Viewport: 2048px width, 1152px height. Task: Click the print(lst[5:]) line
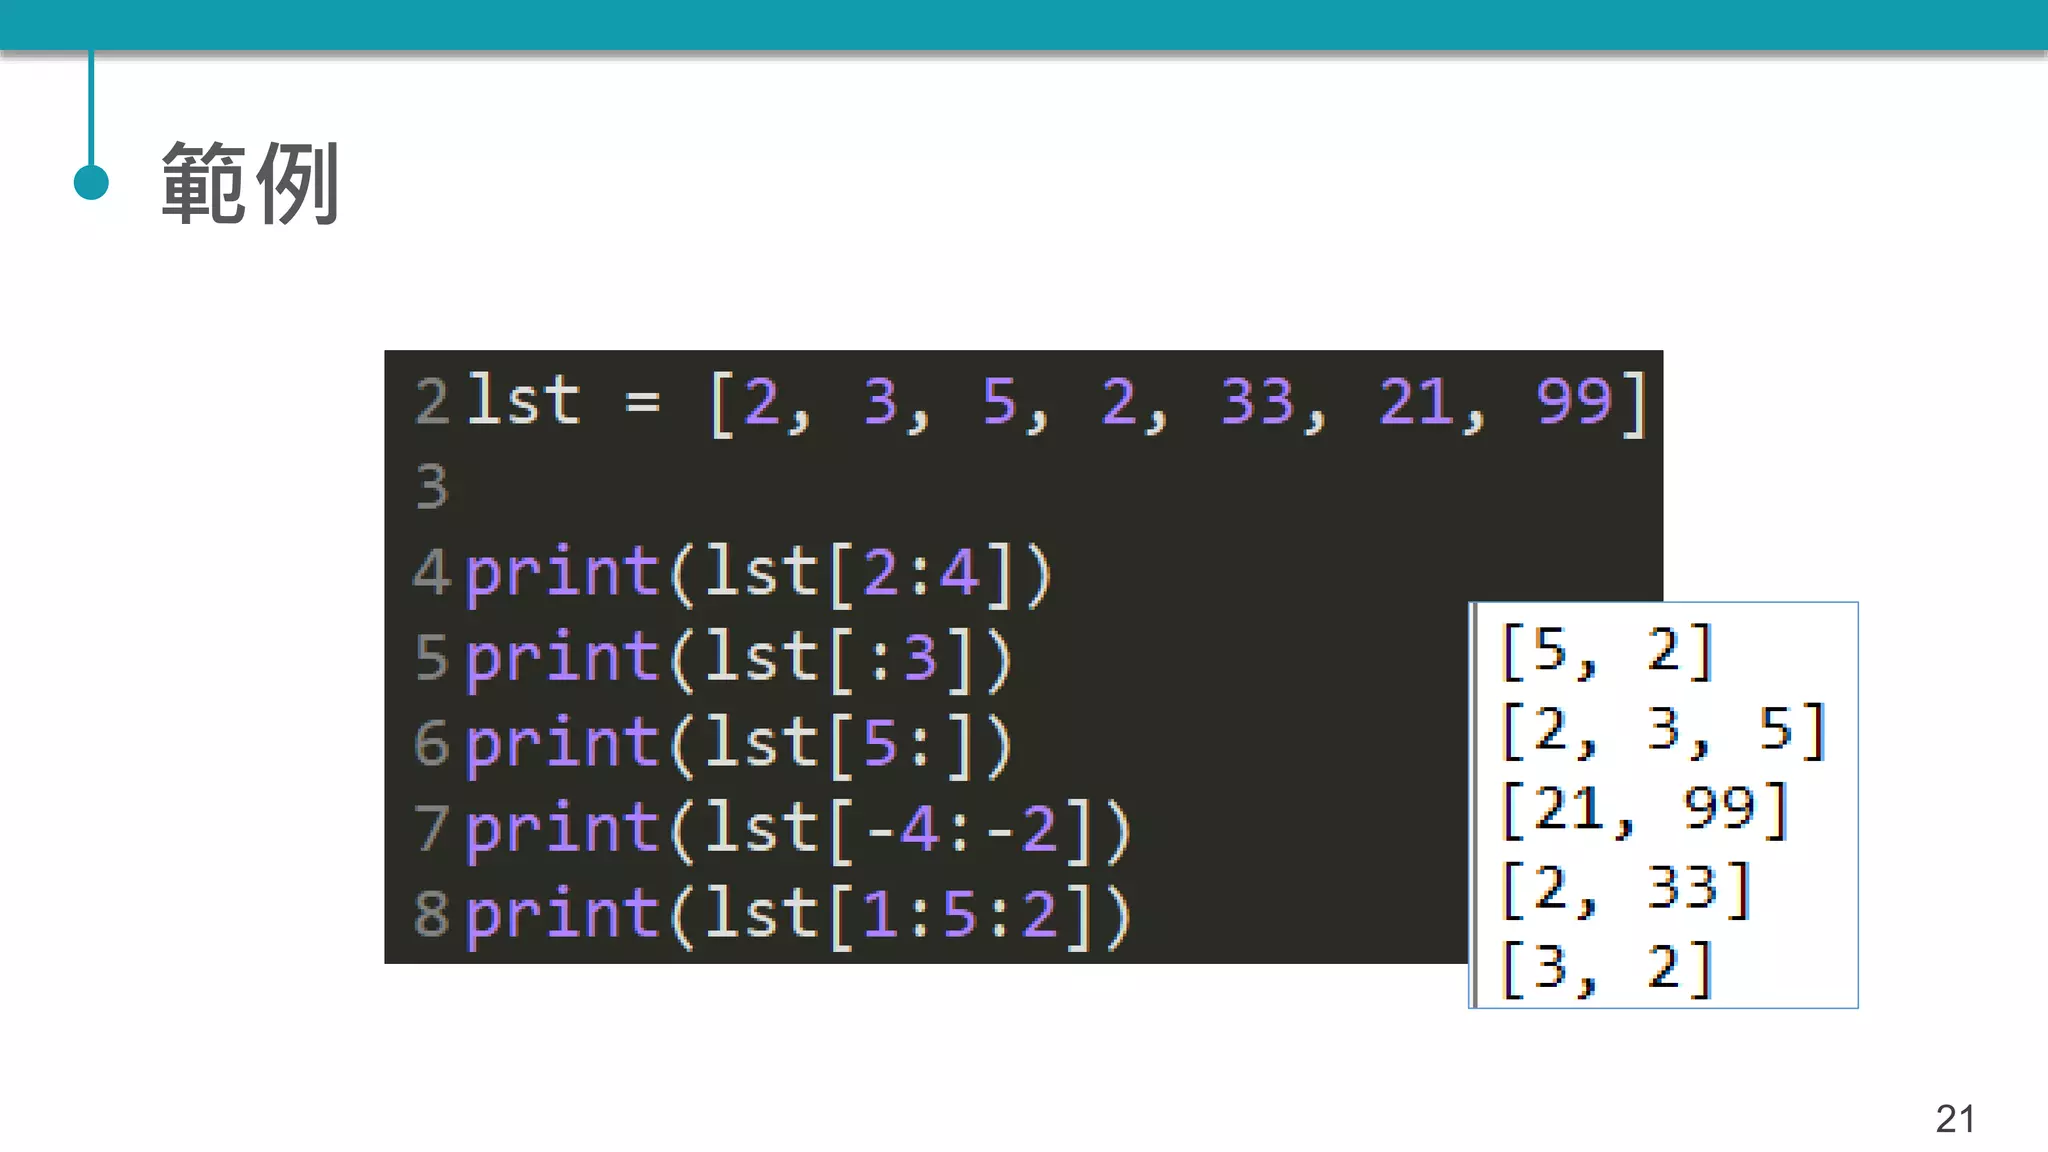[x=738, y=744]
